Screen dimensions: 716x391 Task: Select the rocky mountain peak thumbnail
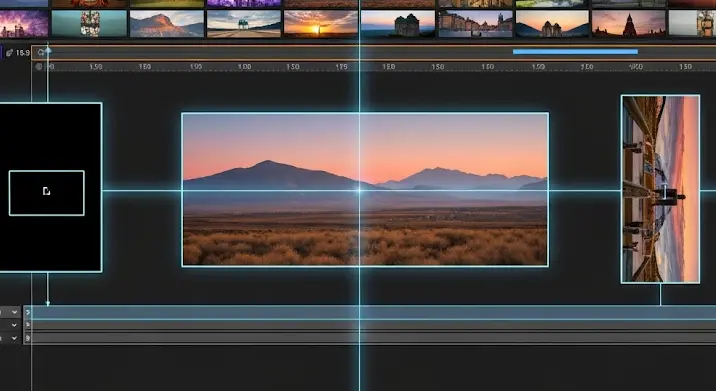pyautogui.click(x=167, y=24)
